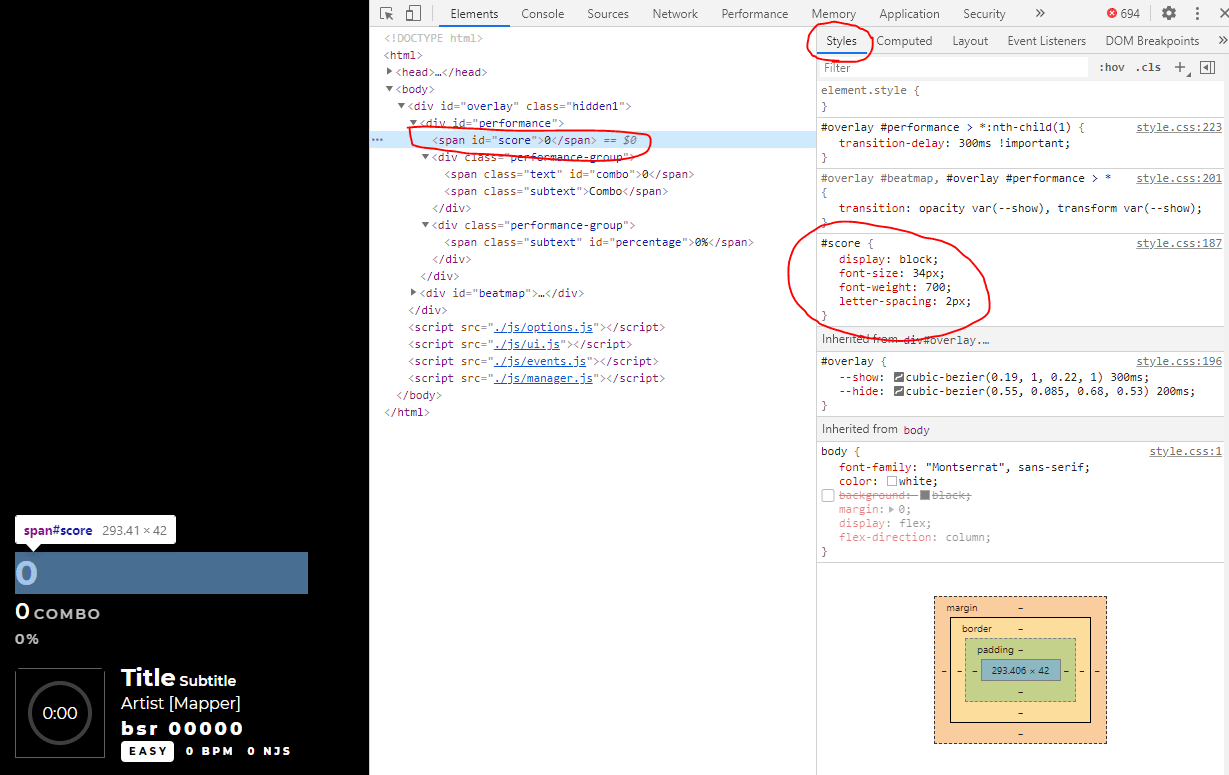Screen dimensions: 1229x775
Task: Click the new style rule plus icon
Action: click(x=1180, y=67)
